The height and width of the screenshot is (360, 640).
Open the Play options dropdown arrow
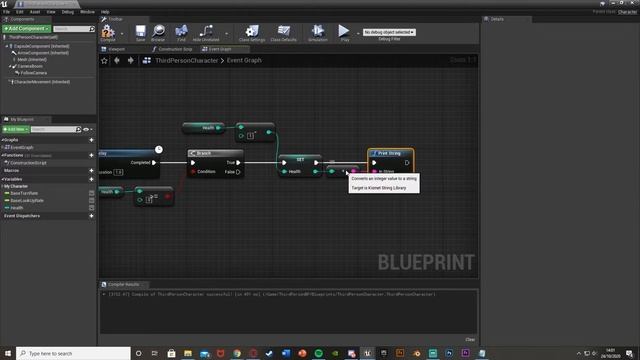coord(358,33)
